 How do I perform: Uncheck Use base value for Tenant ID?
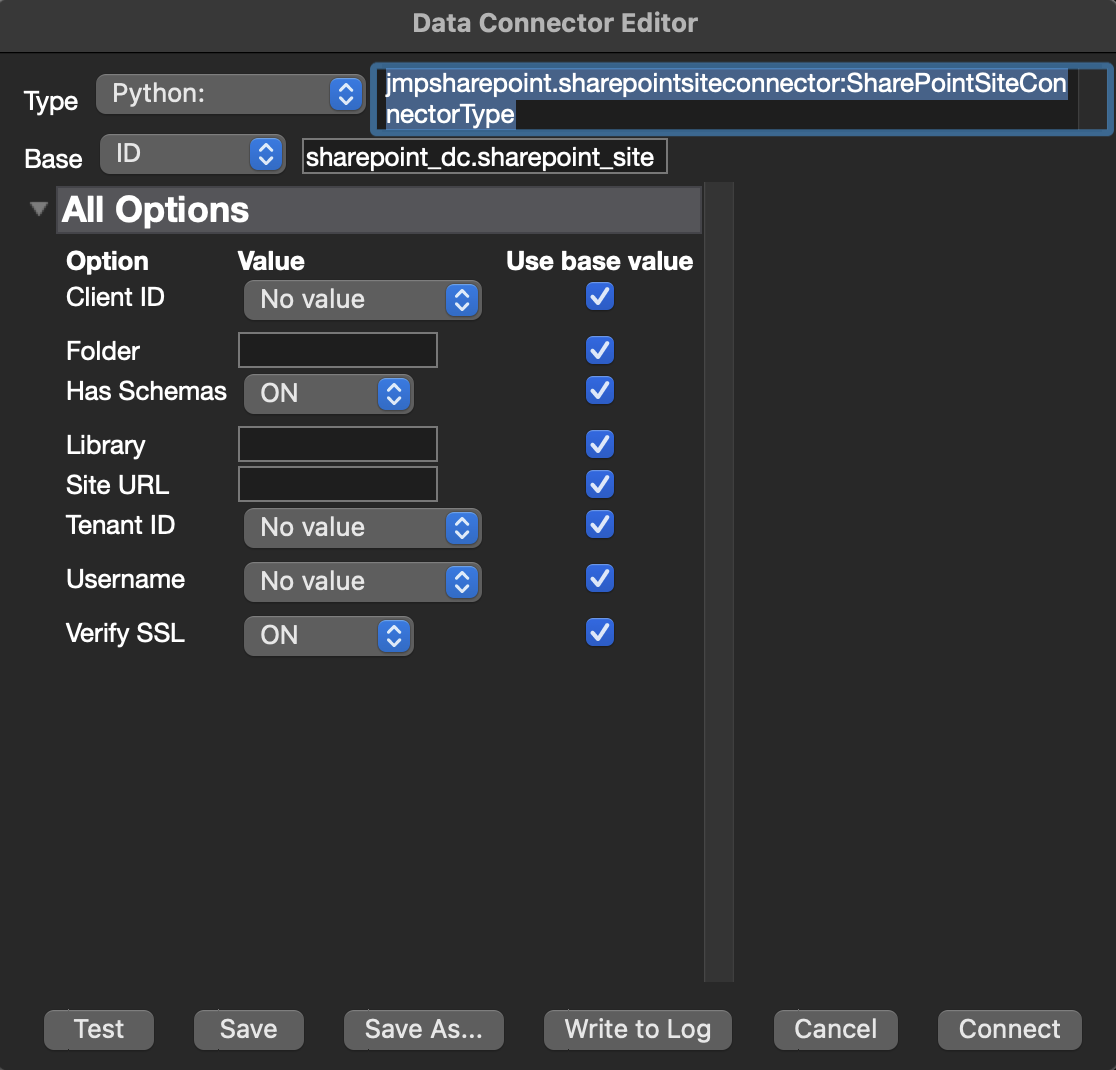(x=599, y=524)
